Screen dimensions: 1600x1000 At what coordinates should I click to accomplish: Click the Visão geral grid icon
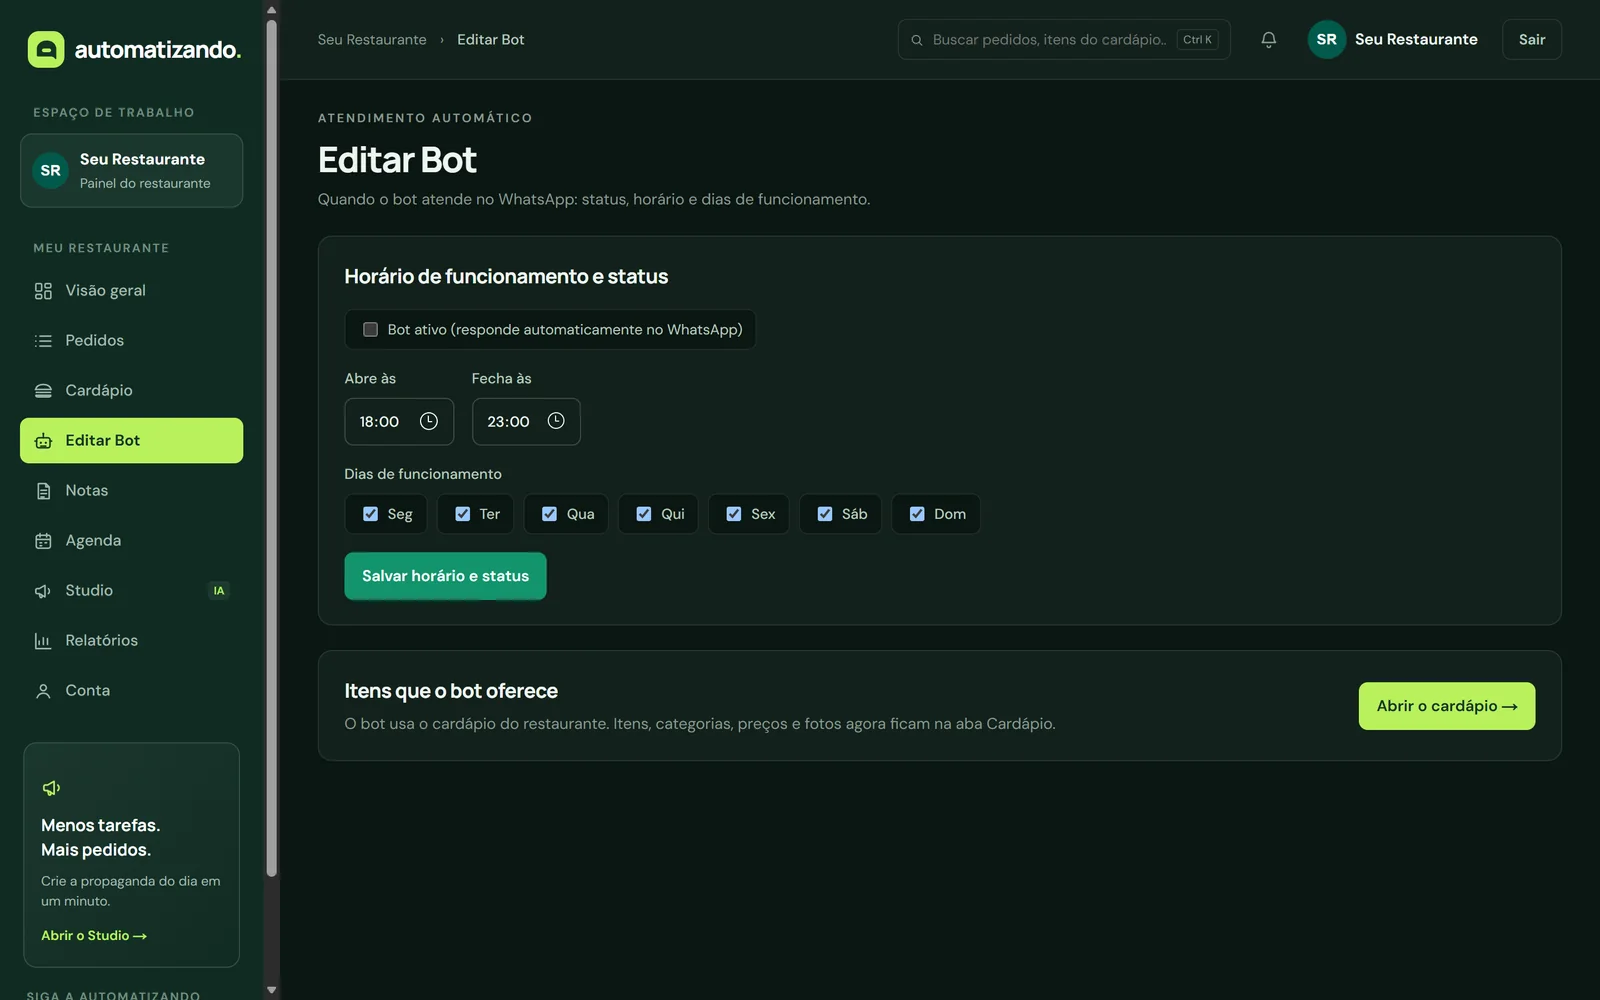click(43, 291)
